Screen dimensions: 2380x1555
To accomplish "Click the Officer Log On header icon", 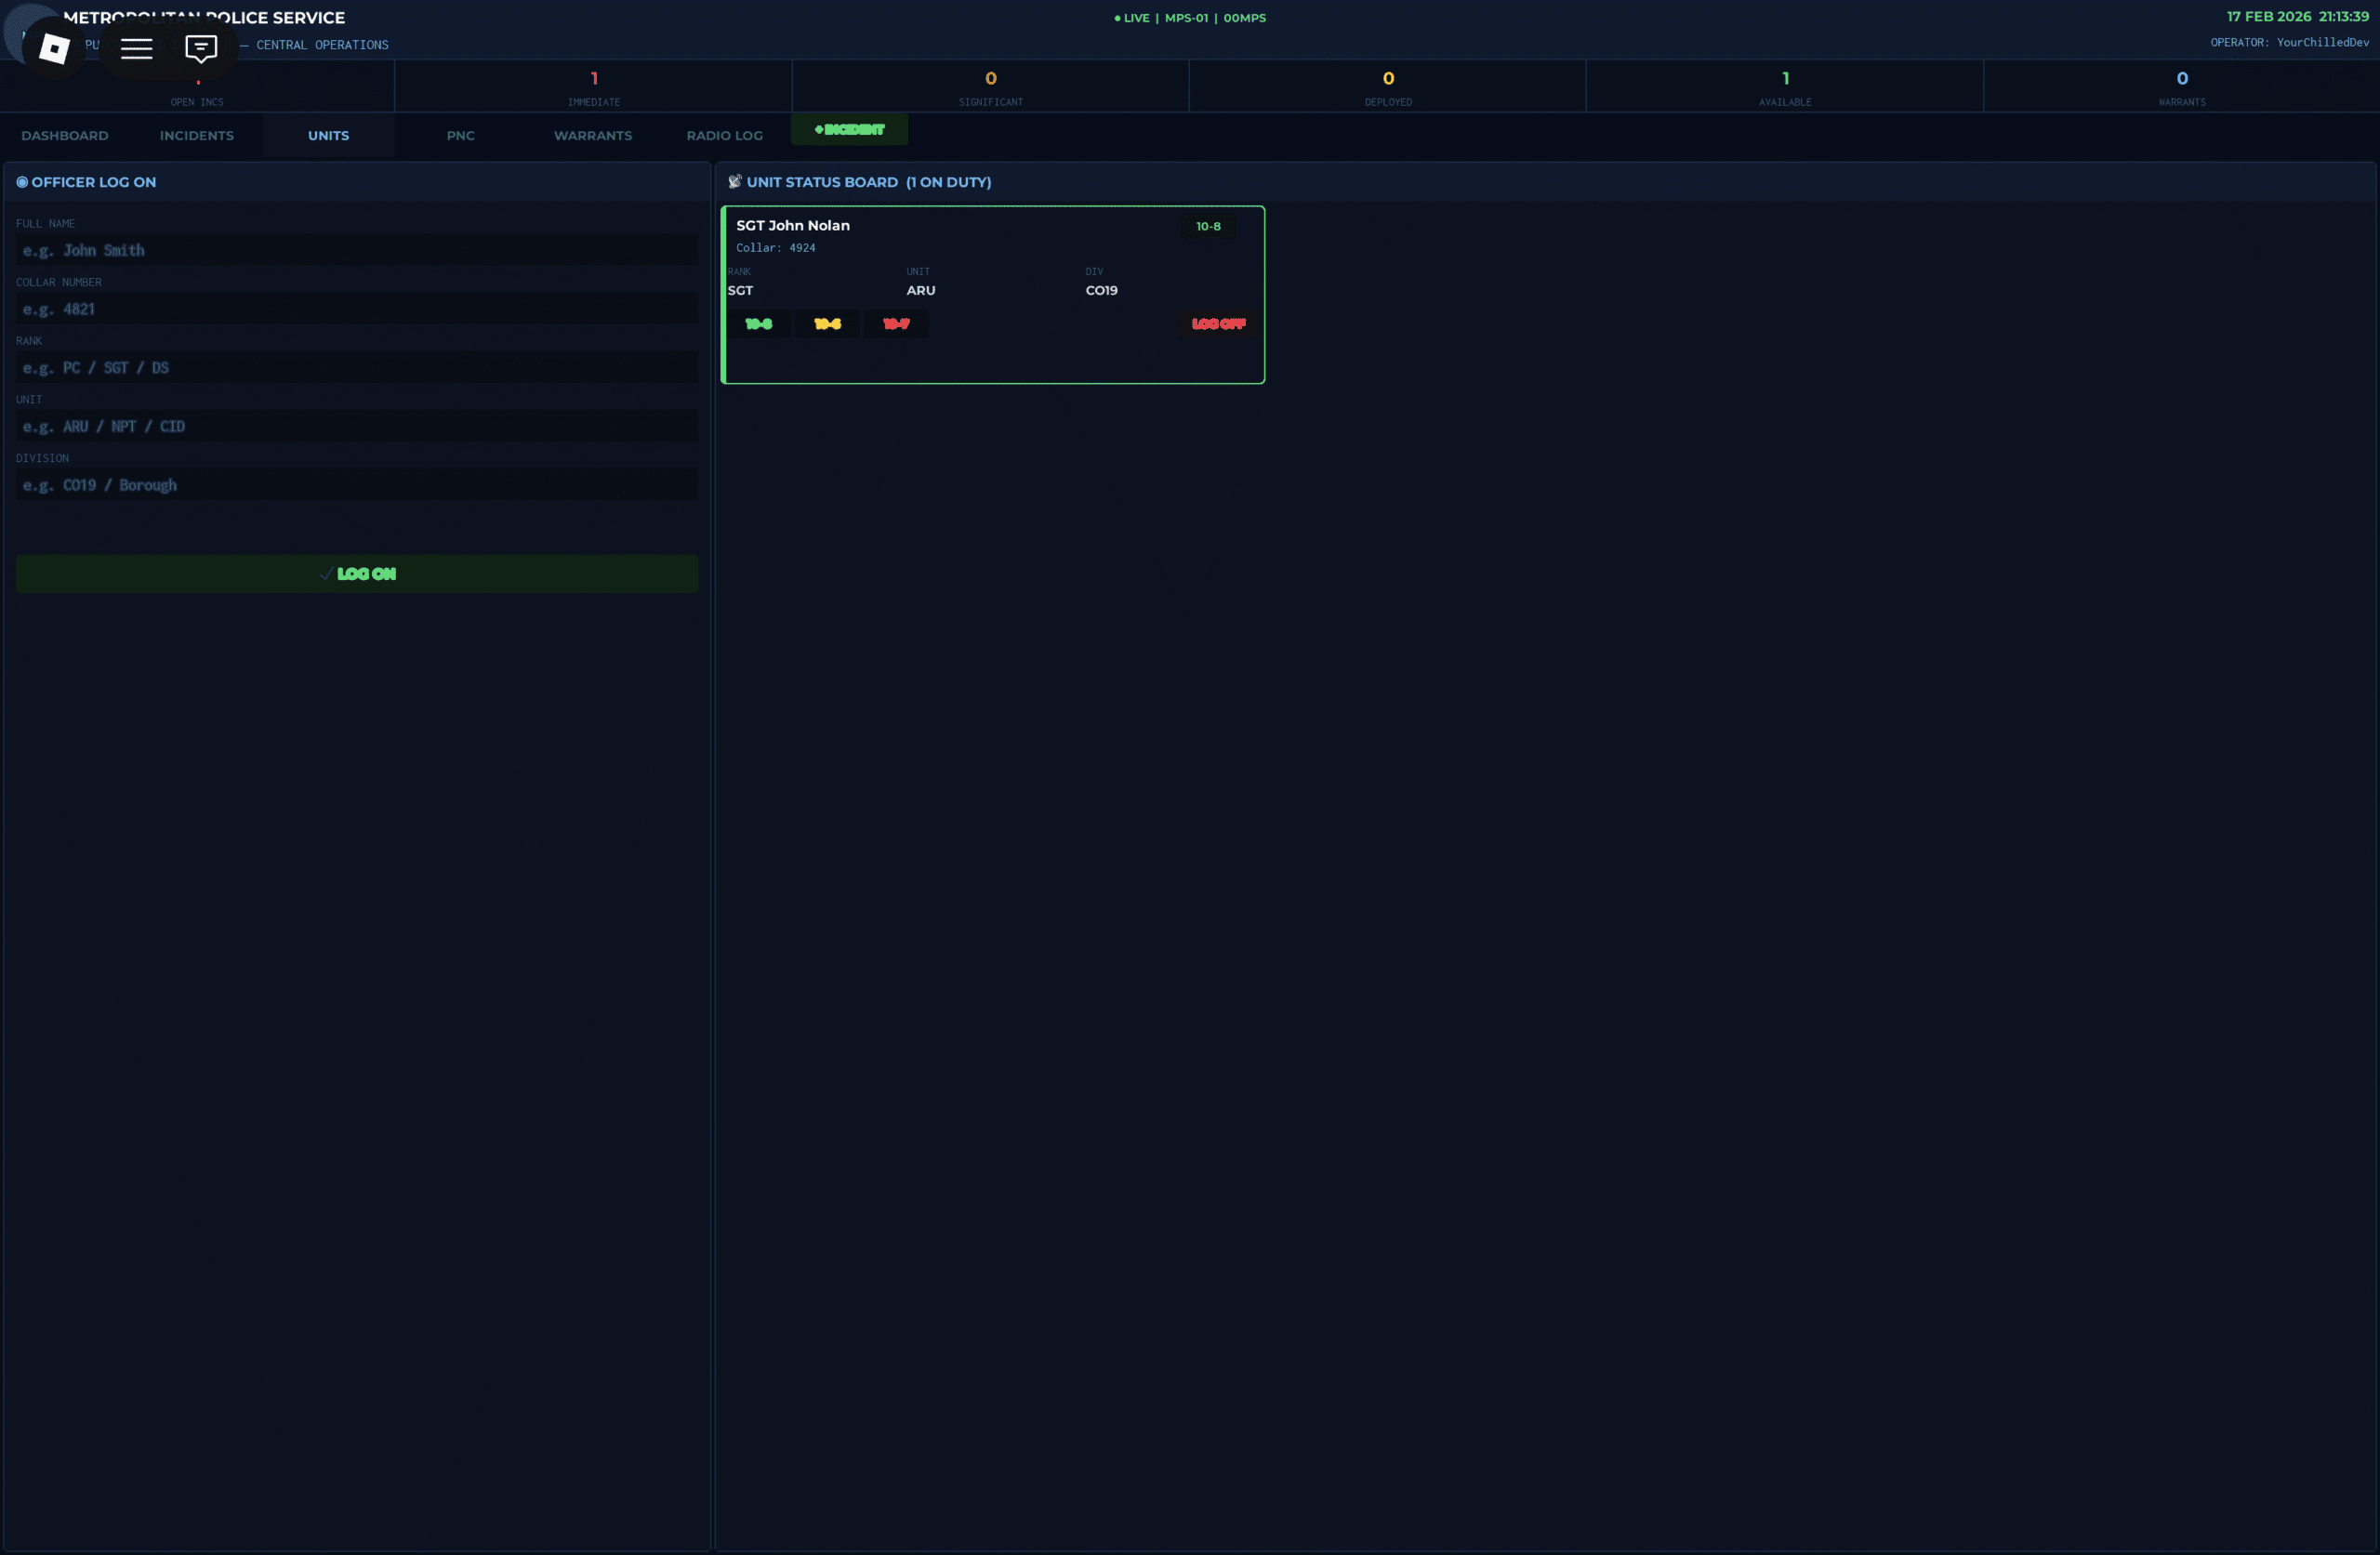I will (22, 182).
